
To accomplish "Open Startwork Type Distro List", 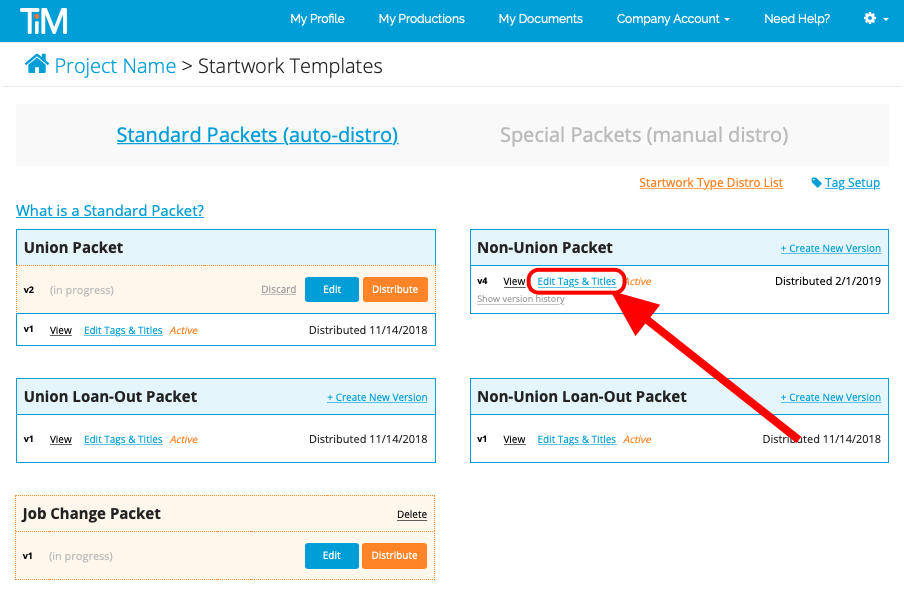I will [711, 183].
